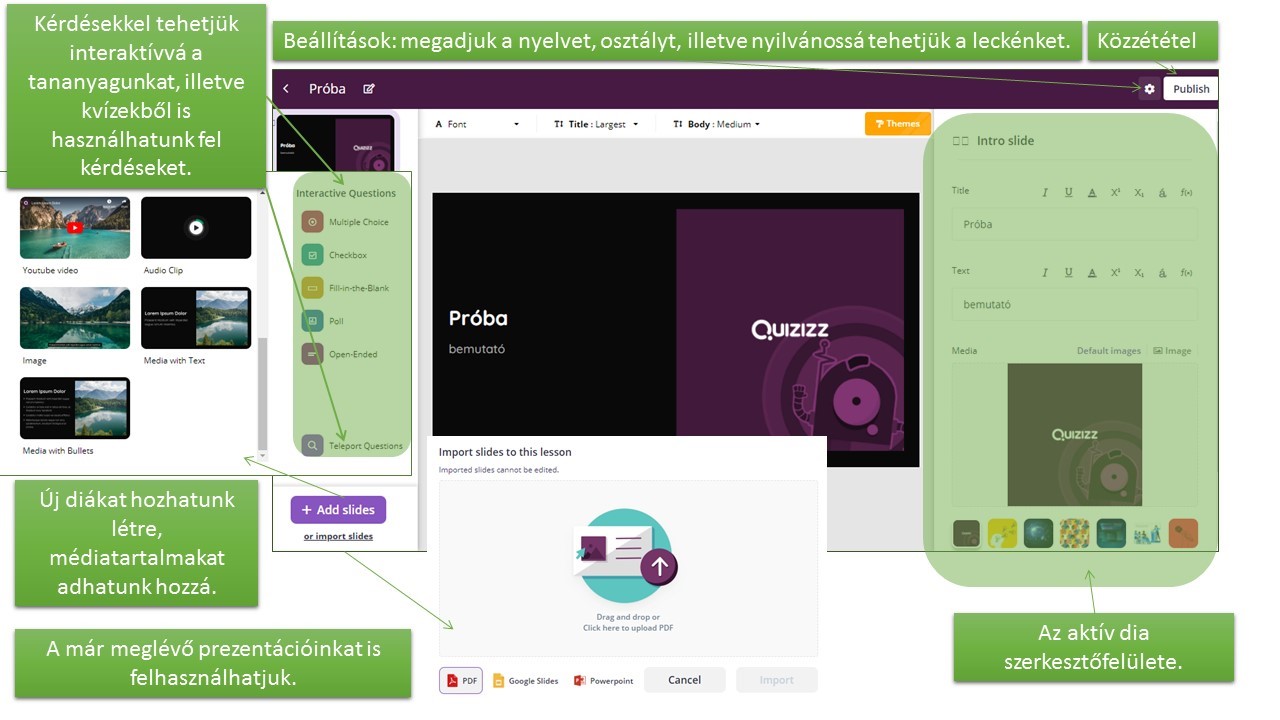The image size is (1280, 720).
Task: Cancel the import slides dialog
Action: pos(685,680)
